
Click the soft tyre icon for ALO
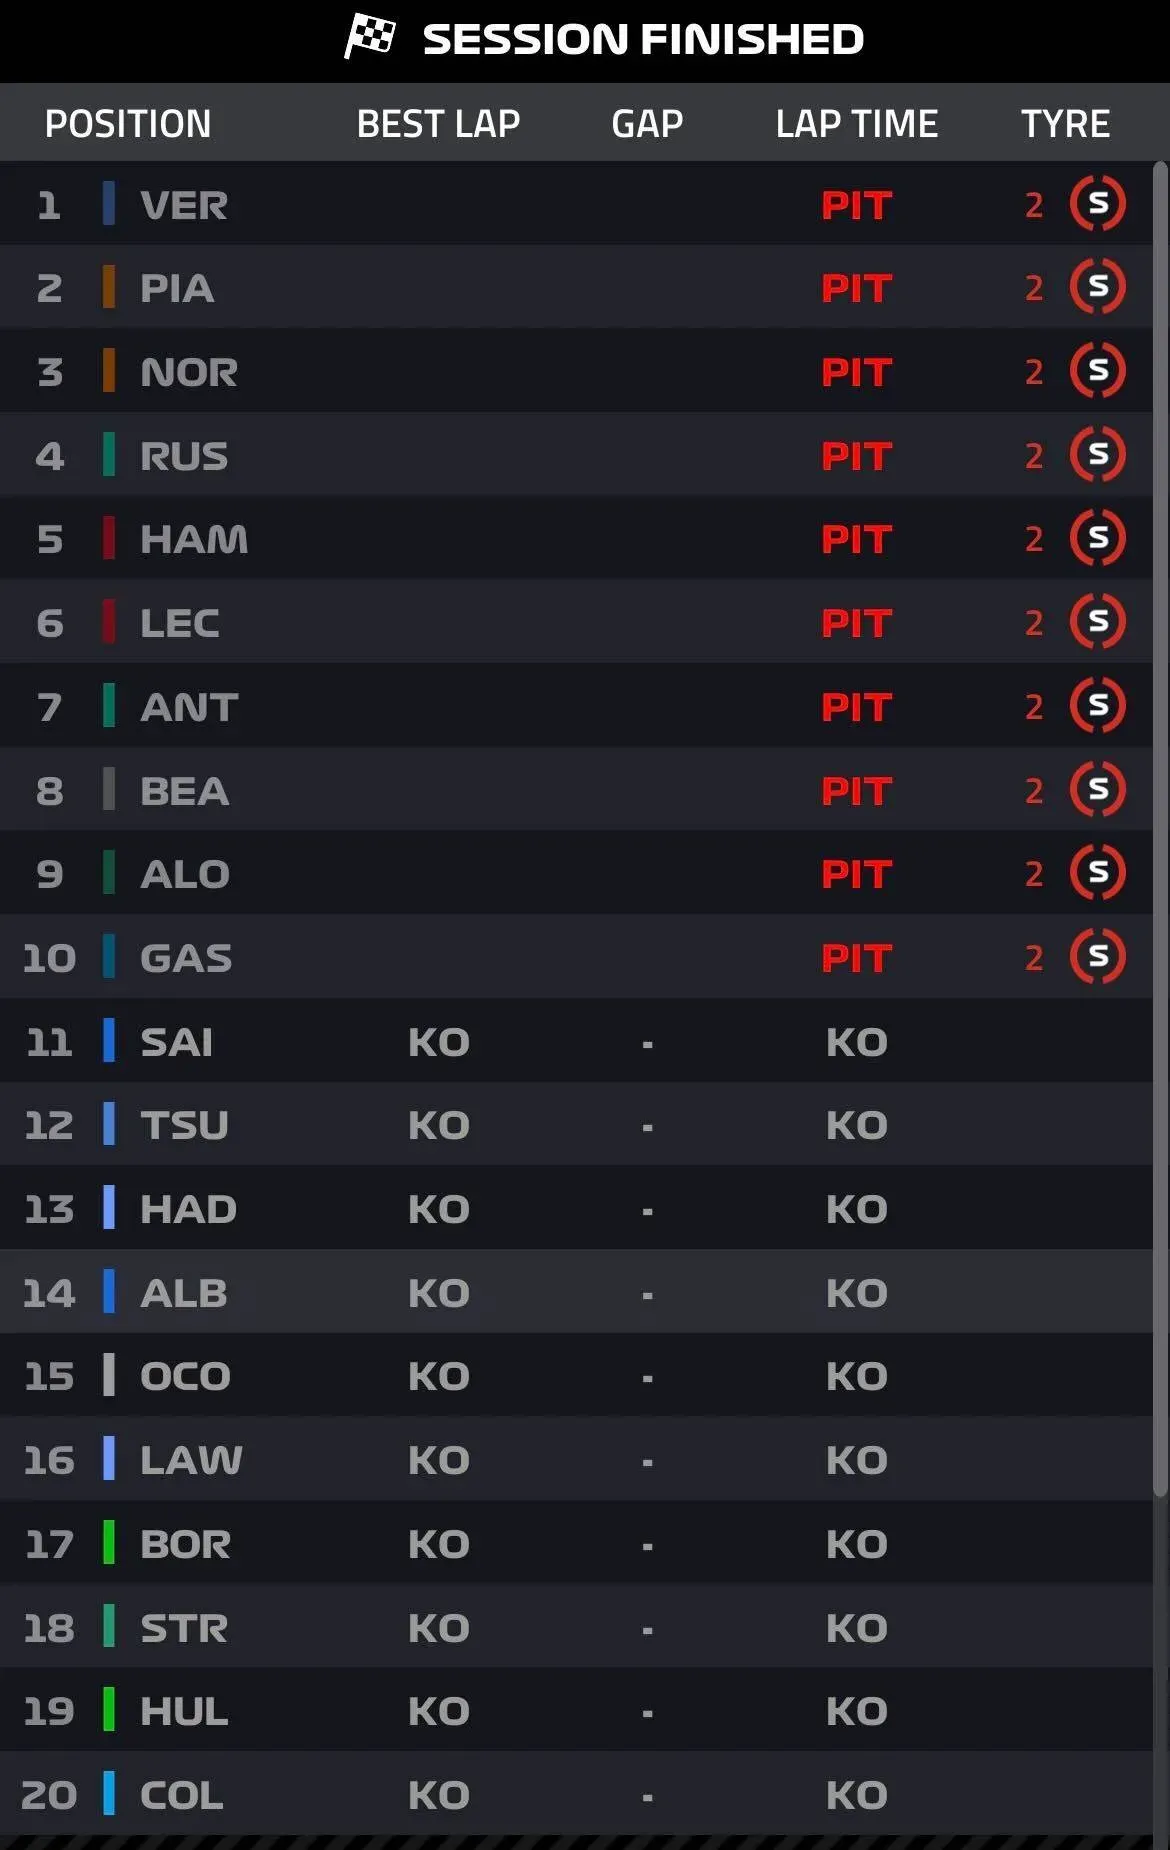[x=1097, y=873]
